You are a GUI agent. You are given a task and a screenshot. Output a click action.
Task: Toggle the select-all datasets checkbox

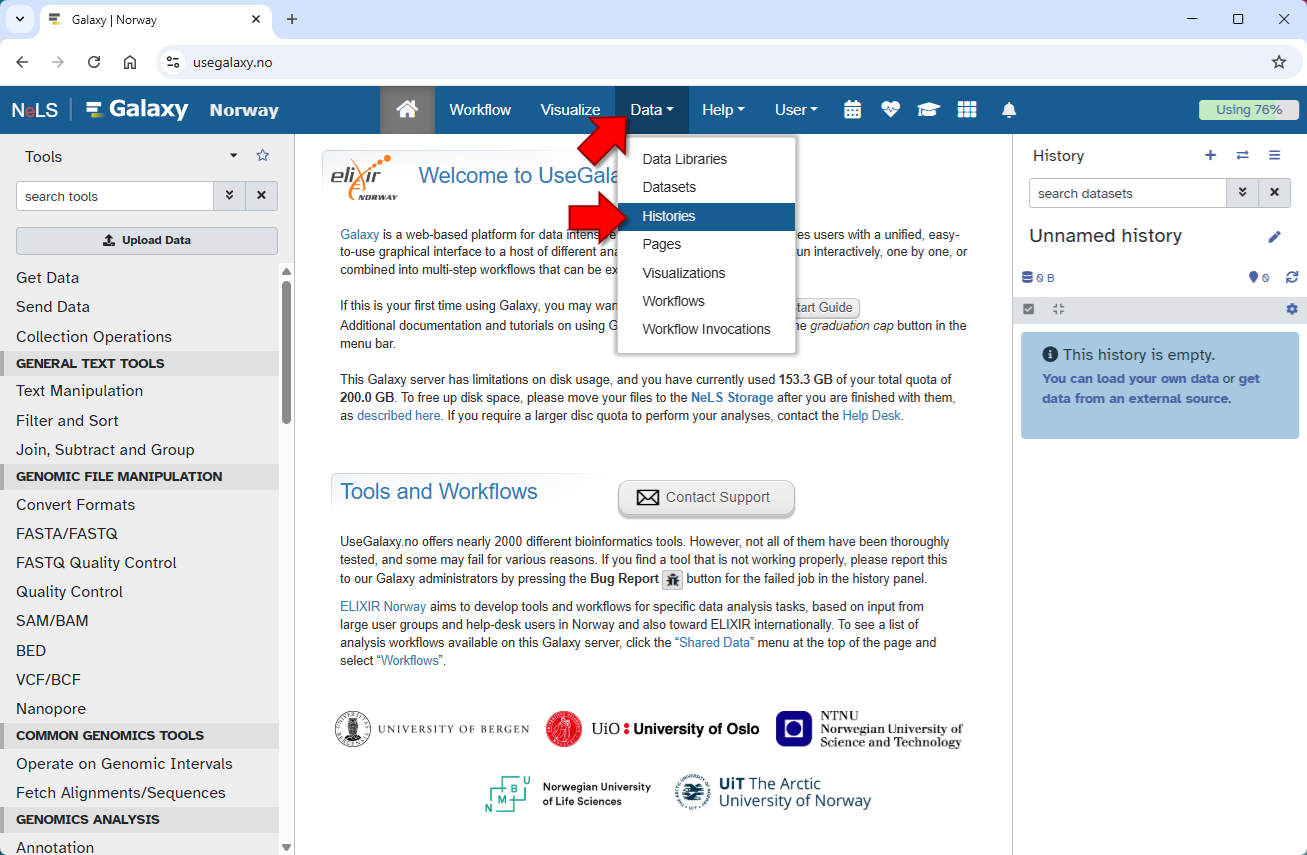click(1029, 310)
